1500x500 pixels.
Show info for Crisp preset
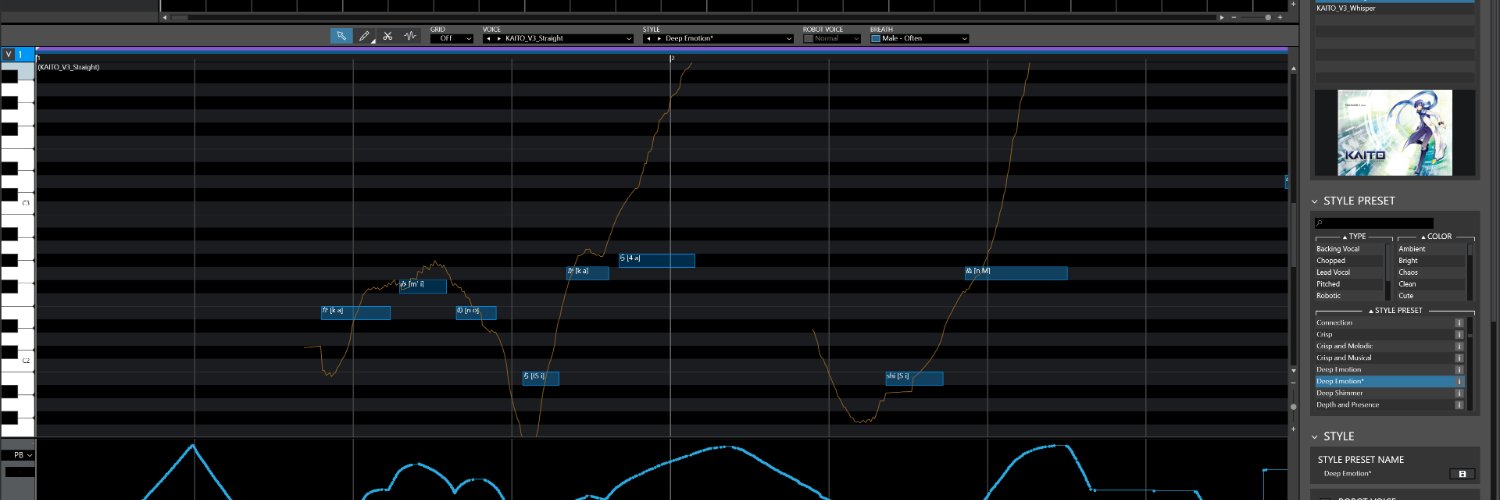pyautogui.click(x=1459, y=334)
